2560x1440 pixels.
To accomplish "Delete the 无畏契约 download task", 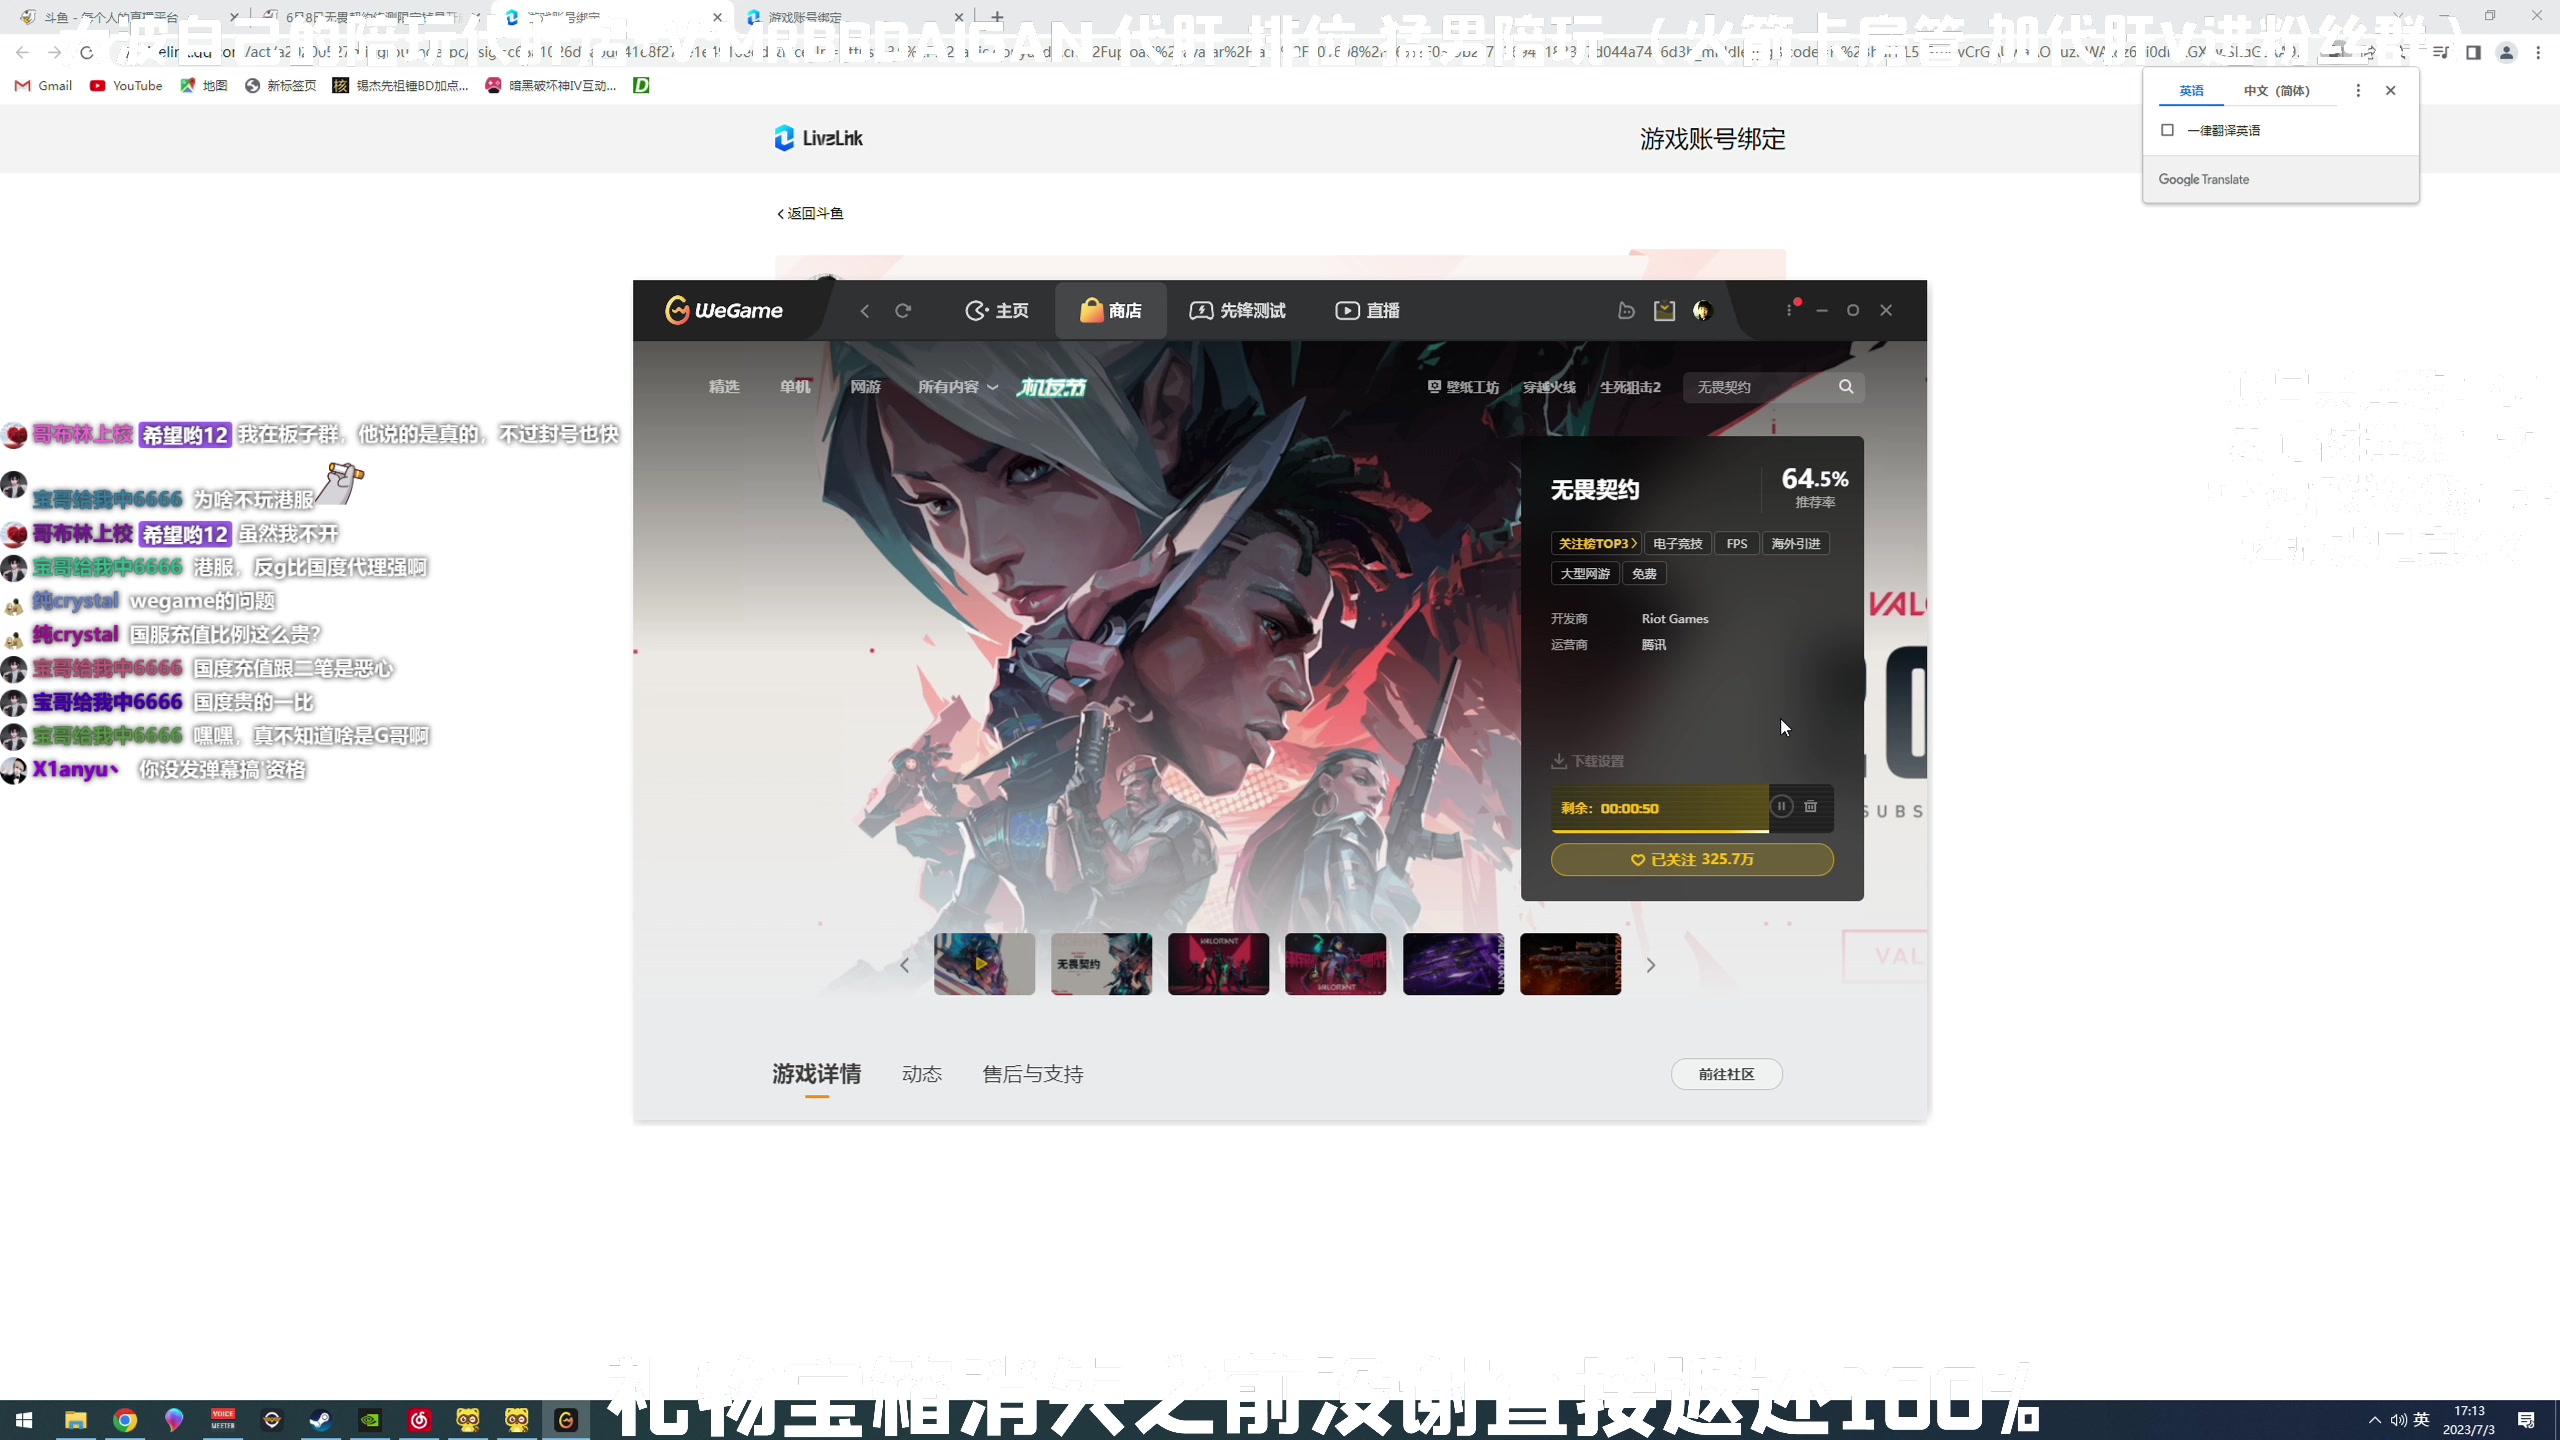I will point(1810,806).
